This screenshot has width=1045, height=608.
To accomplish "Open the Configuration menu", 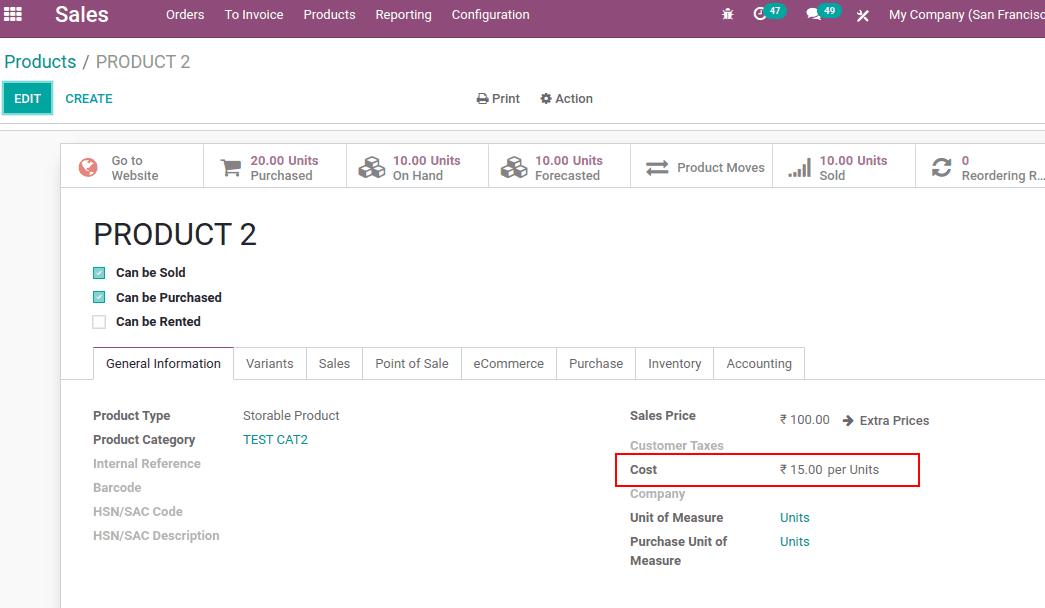I will (x=491, y=15).
